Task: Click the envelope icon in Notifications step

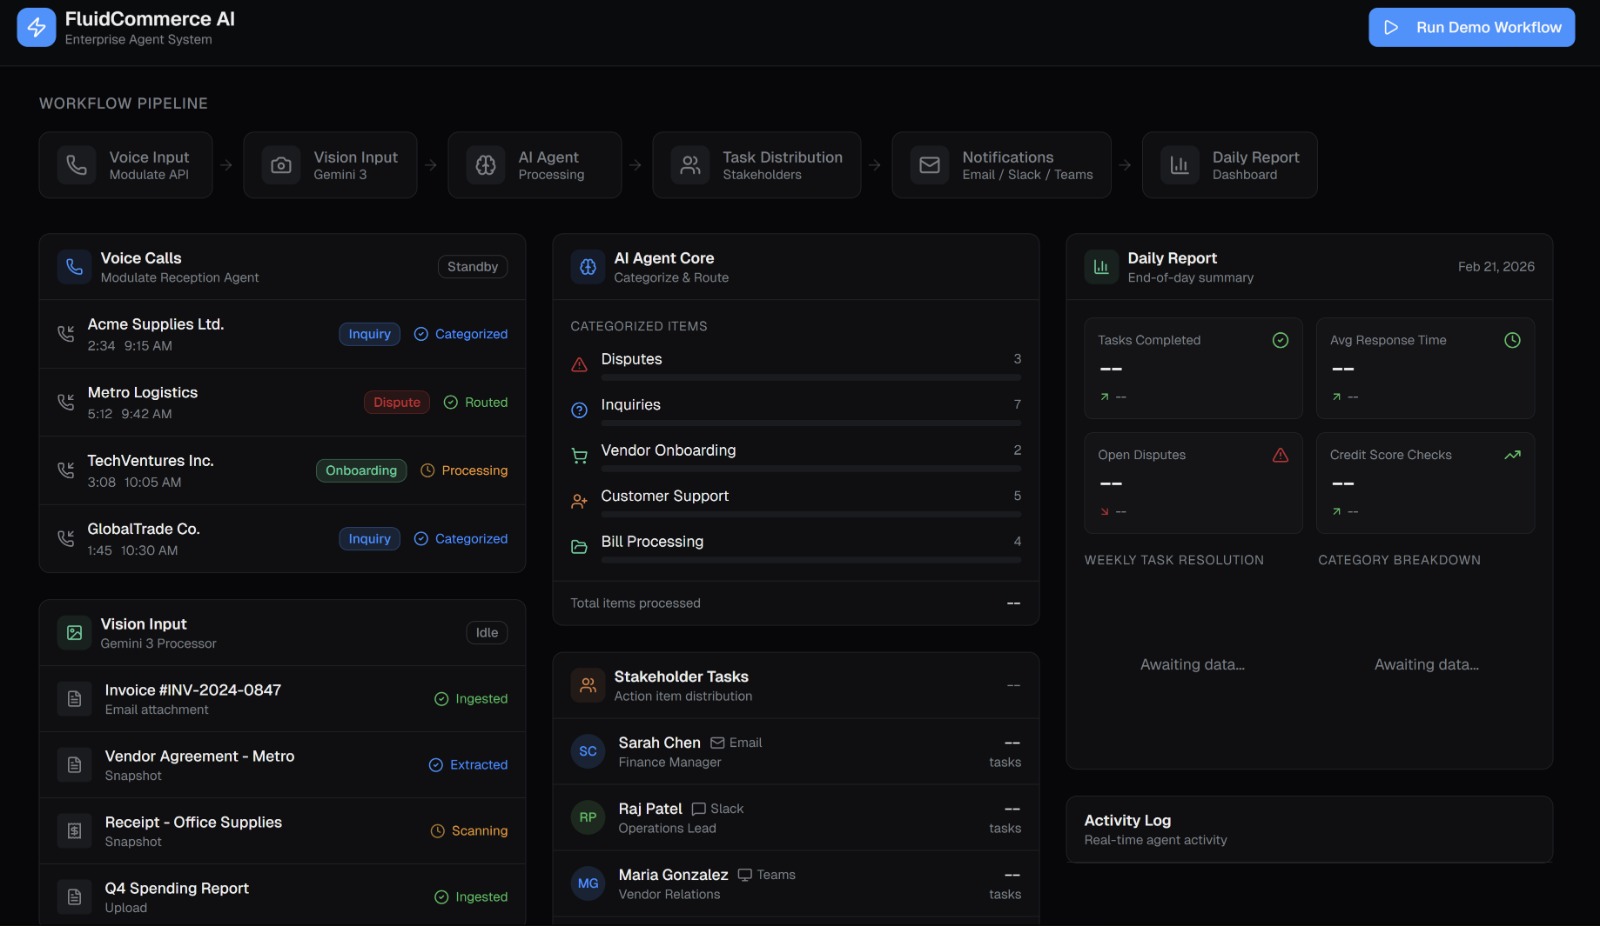Action: click(x=930, y=165)
